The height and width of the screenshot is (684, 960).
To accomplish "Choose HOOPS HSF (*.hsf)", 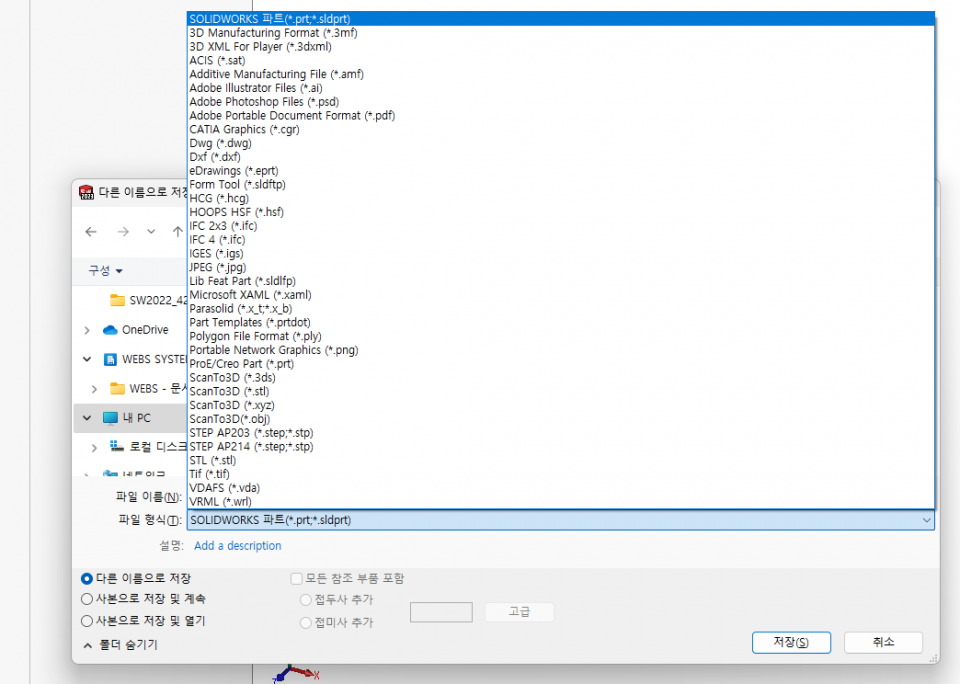I will click(x=561, y=212).
